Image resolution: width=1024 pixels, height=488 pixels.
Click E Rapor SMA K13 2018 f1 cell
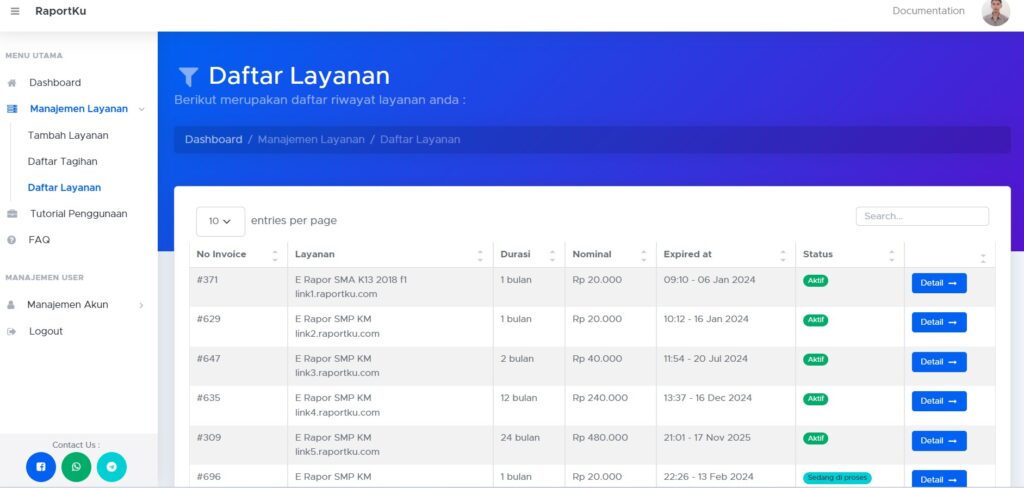(351, 280)
